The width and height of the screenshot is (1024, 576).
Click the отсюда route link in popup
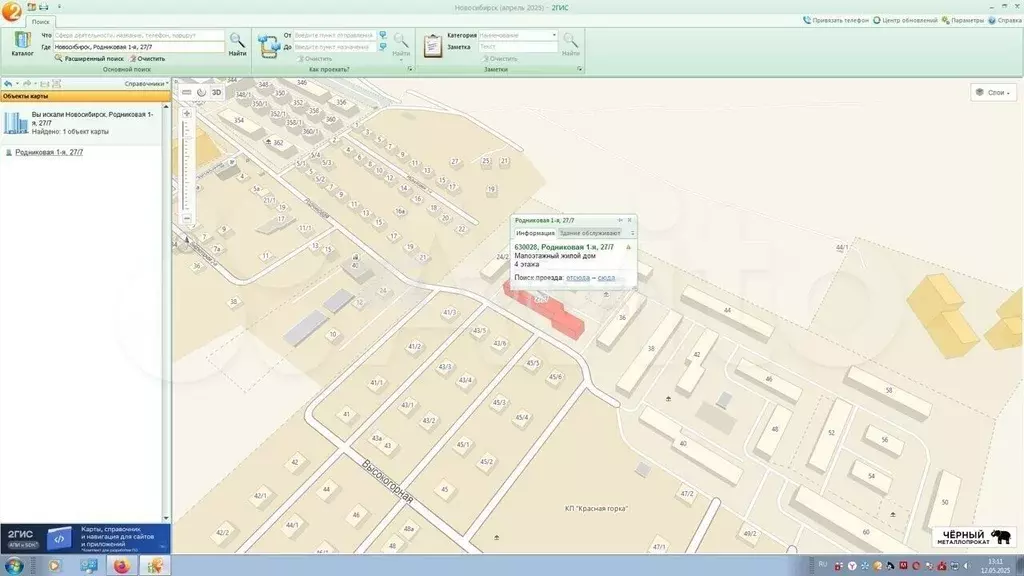(578, 278)
